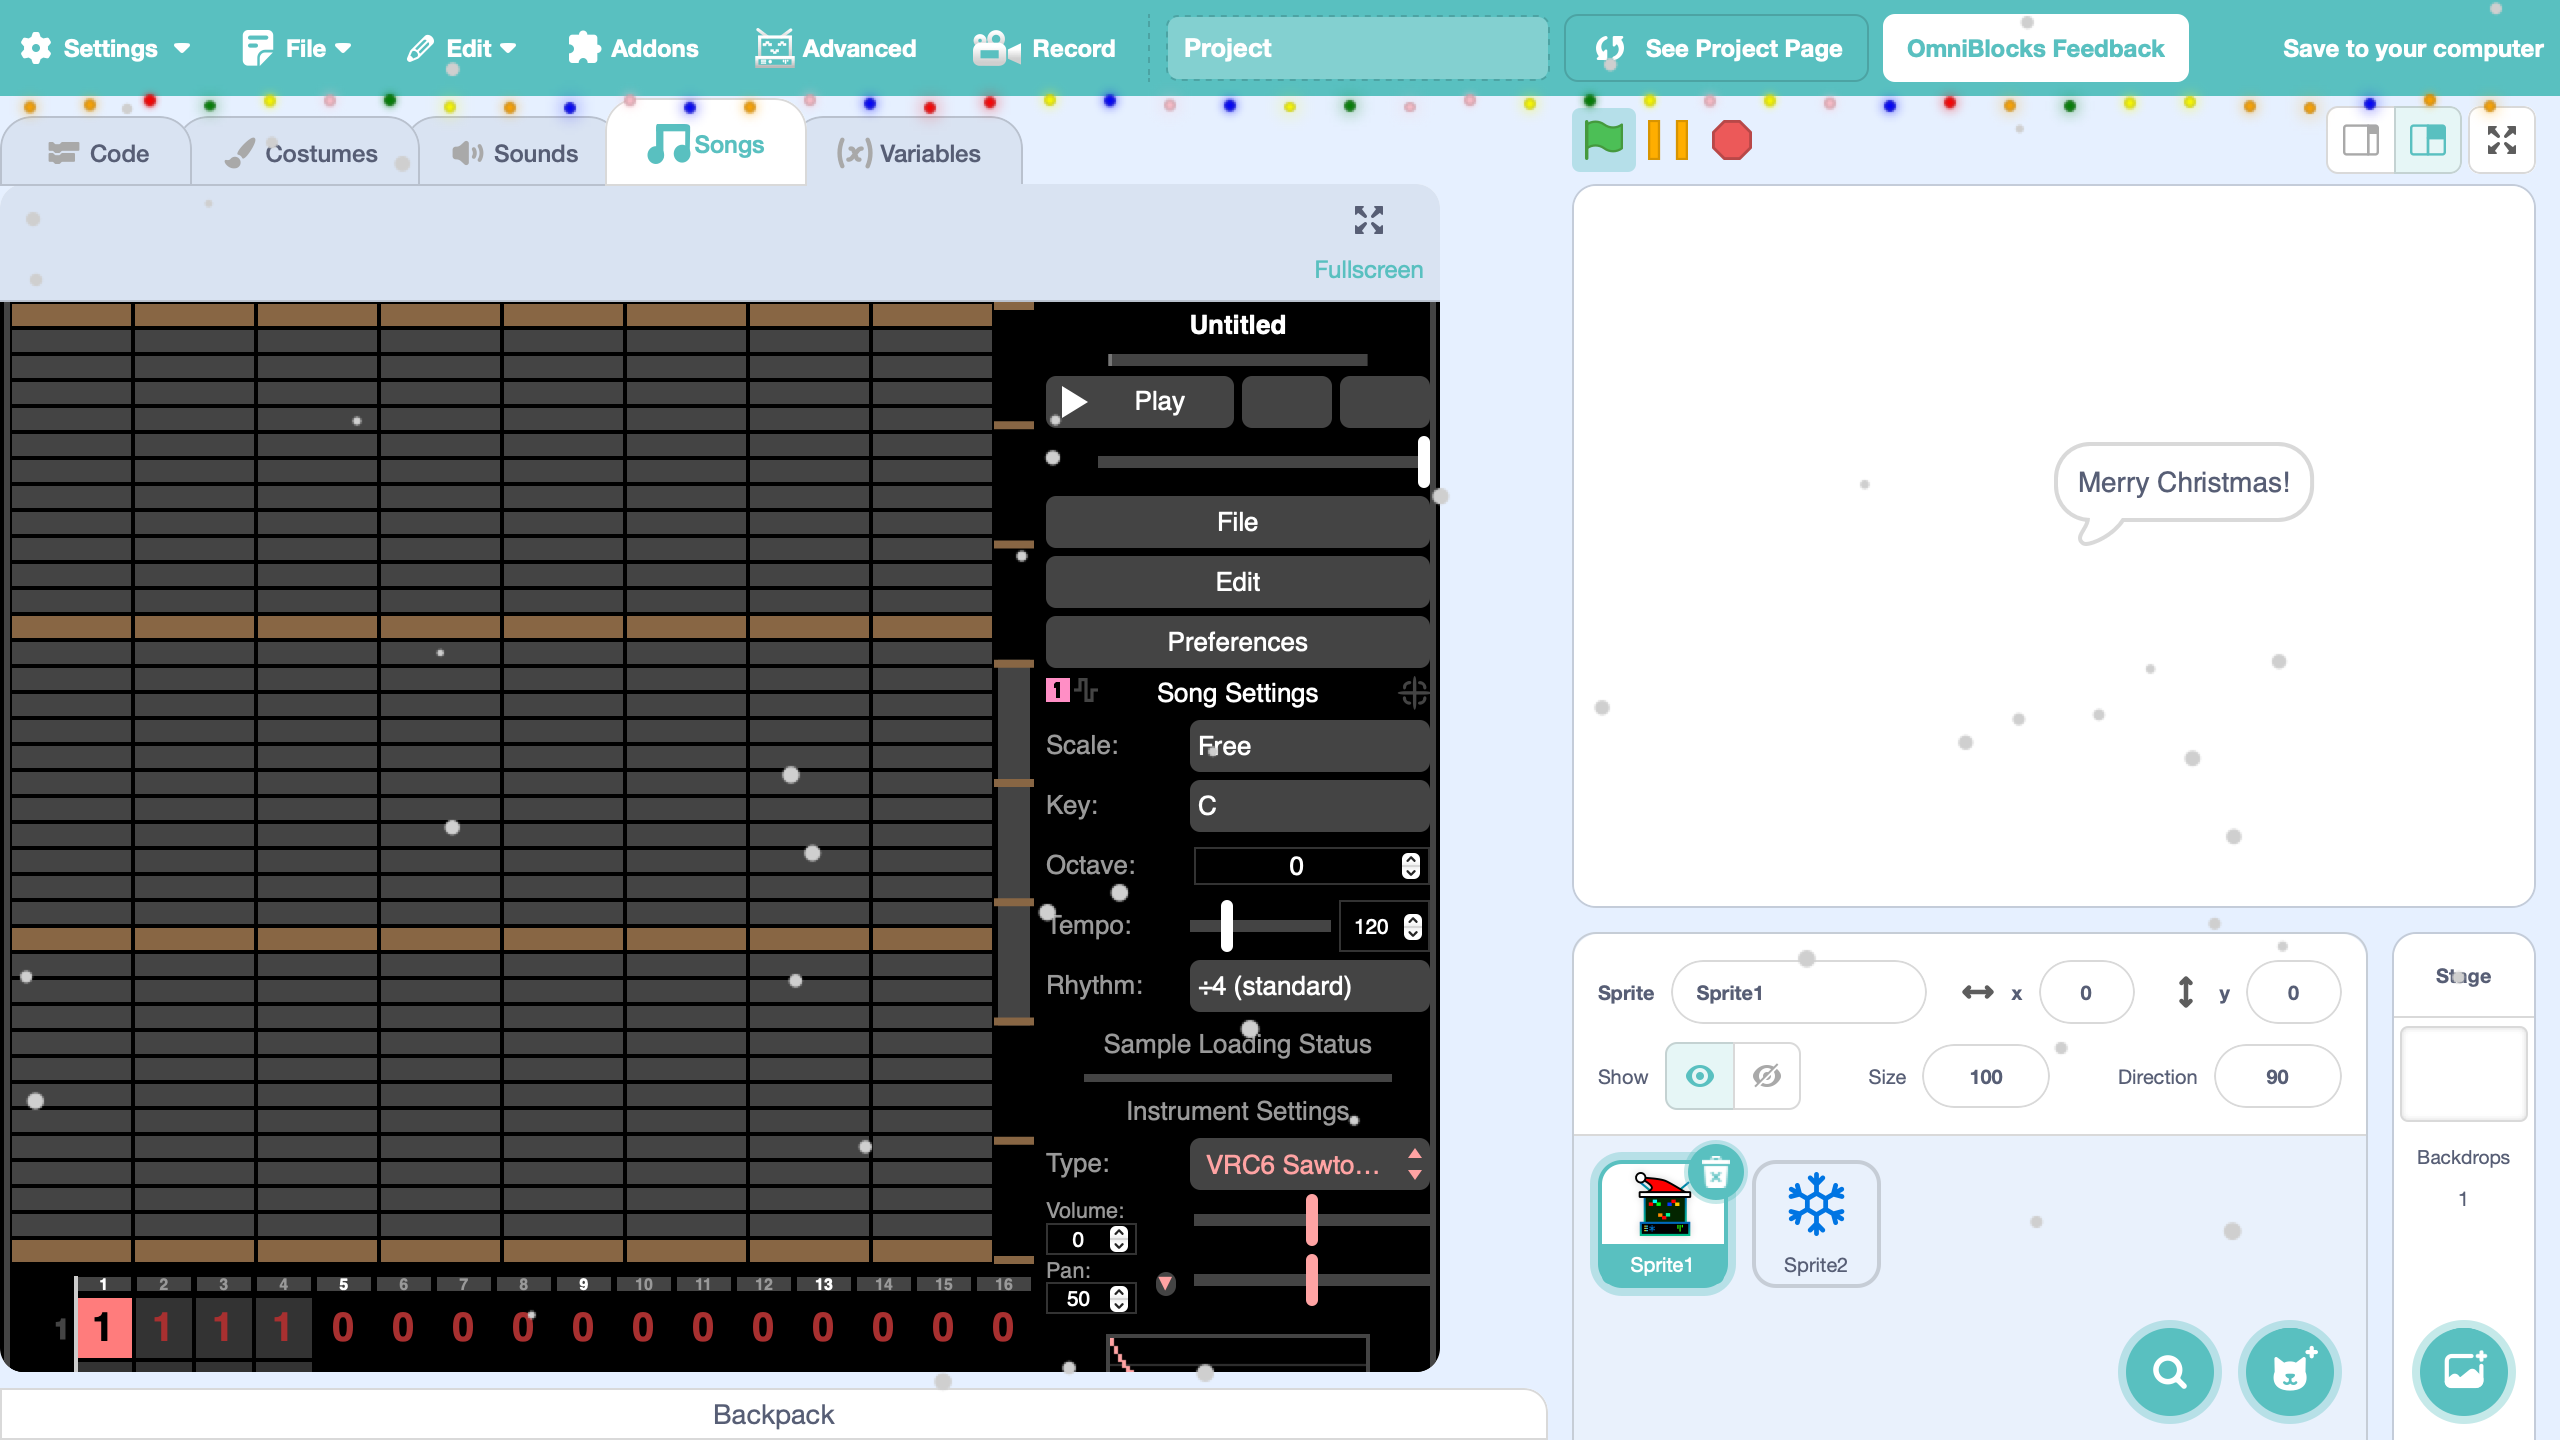Click the green flag to start
This screenshot has height=1440, width=2560.
[1603, 140]
